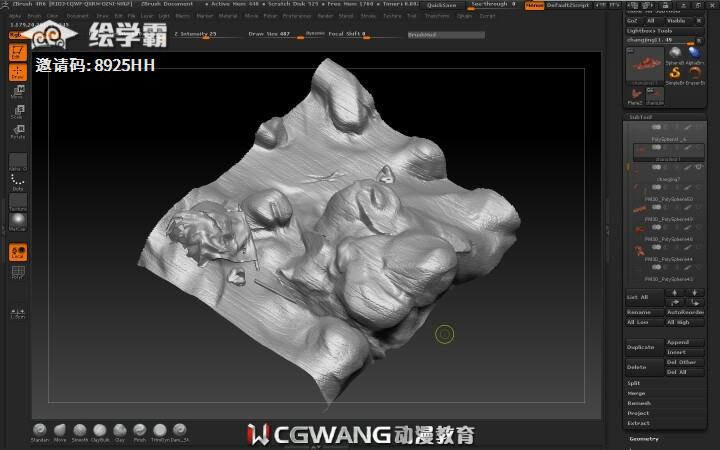
Task: Switch to the Move transform tool
Action: (18, 92)
